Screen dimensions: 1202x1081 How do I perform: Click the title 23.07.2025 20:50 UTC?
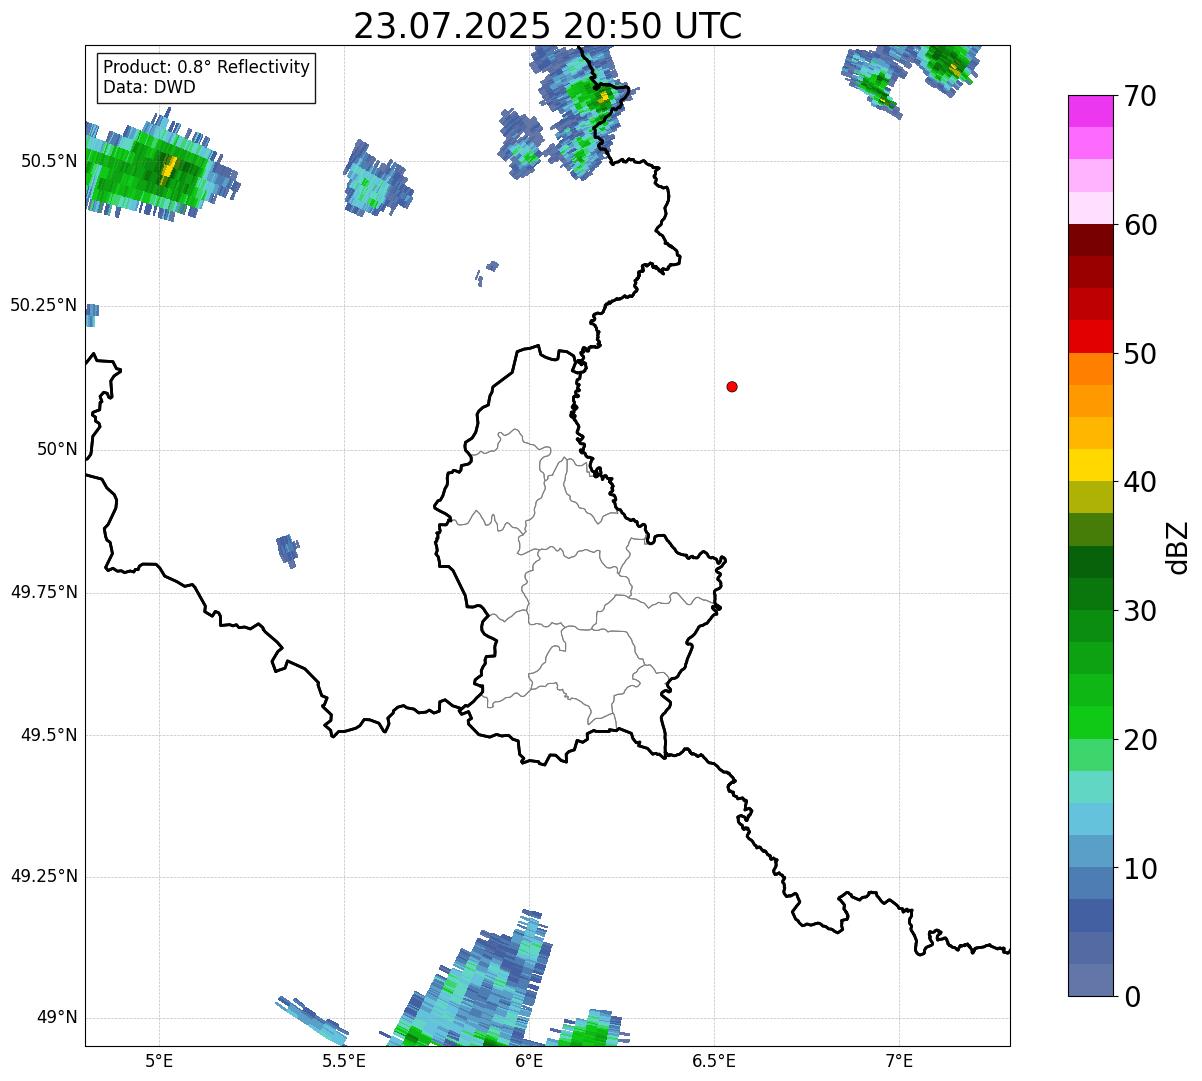547,26
